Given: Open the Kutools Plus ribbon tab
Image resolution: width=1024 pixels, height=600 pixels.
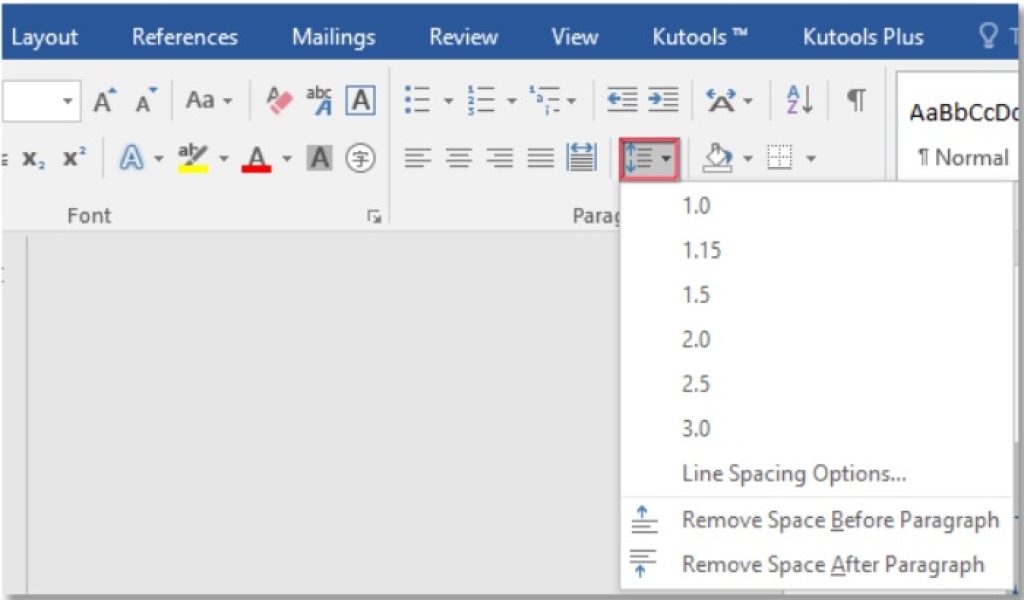Looking at the screenshot, I should (862, 36).
